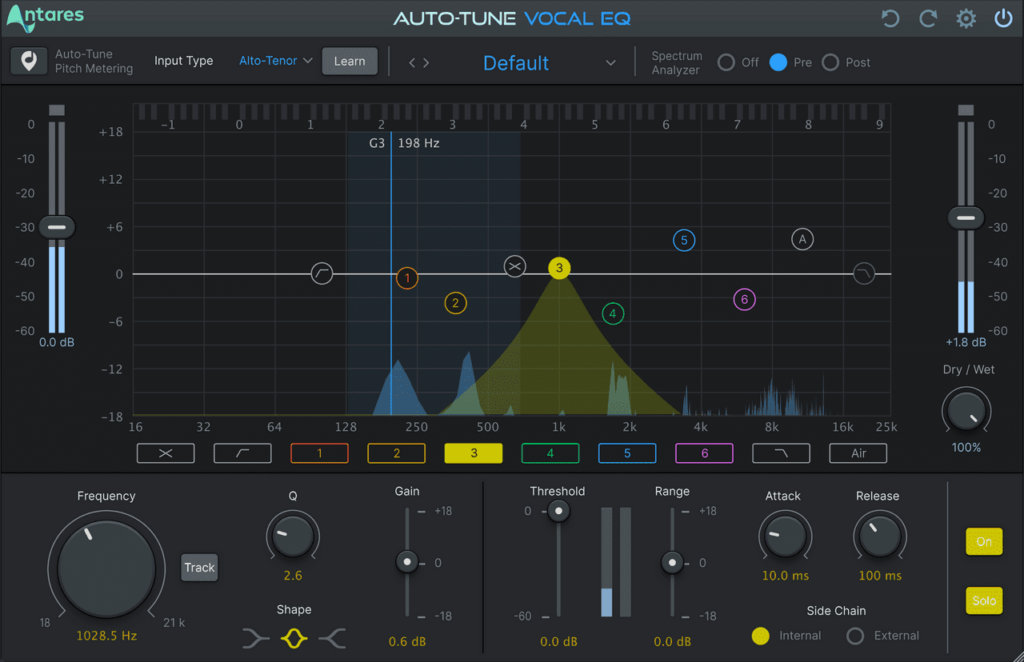The height and width of the screenshot is (662, 1024).
Task: Toggle the plugin power bypass icon
Action: click(1003, 18)
